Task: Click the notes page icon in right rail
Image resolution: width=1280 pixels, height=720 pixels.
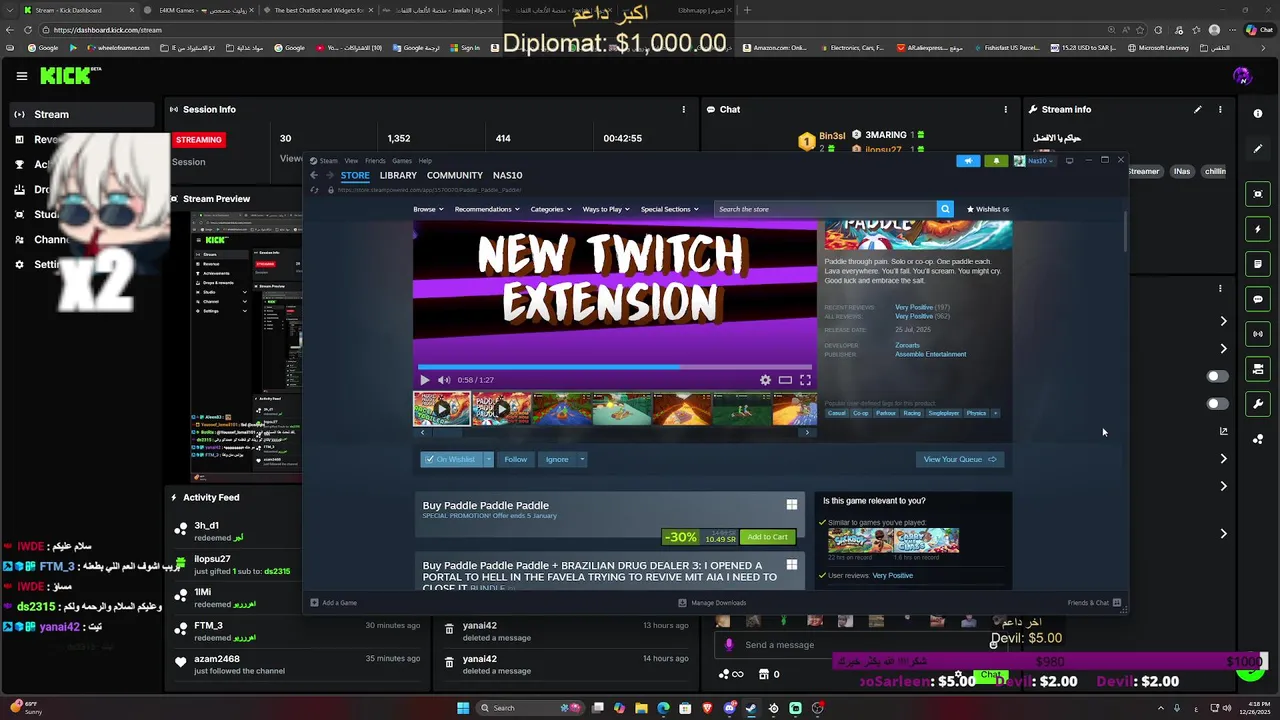Action: click(x=1258, y=264)
